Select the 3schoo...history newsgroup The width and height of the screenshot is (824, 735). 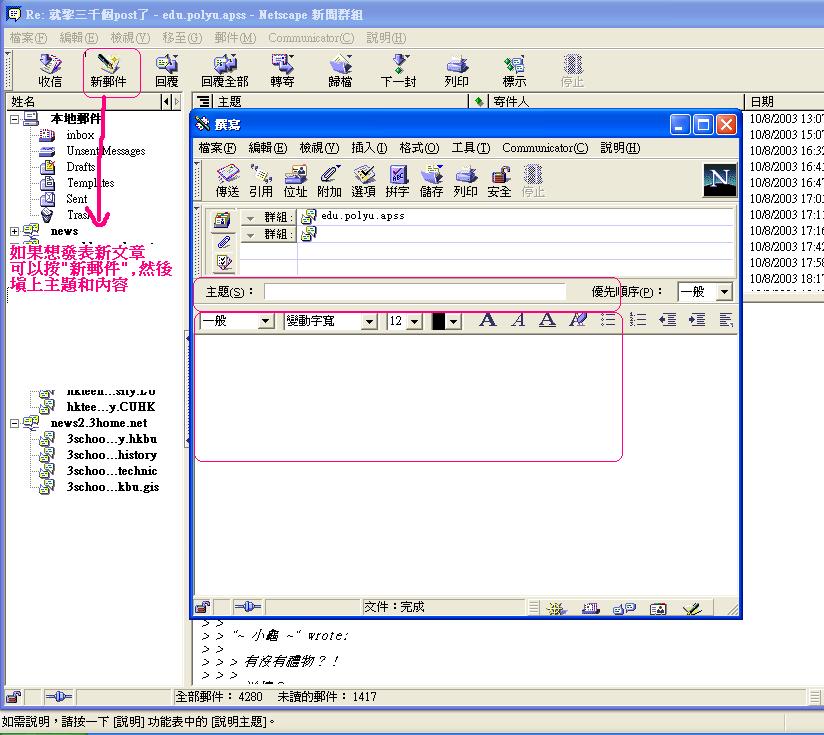[x=112, y=455]
